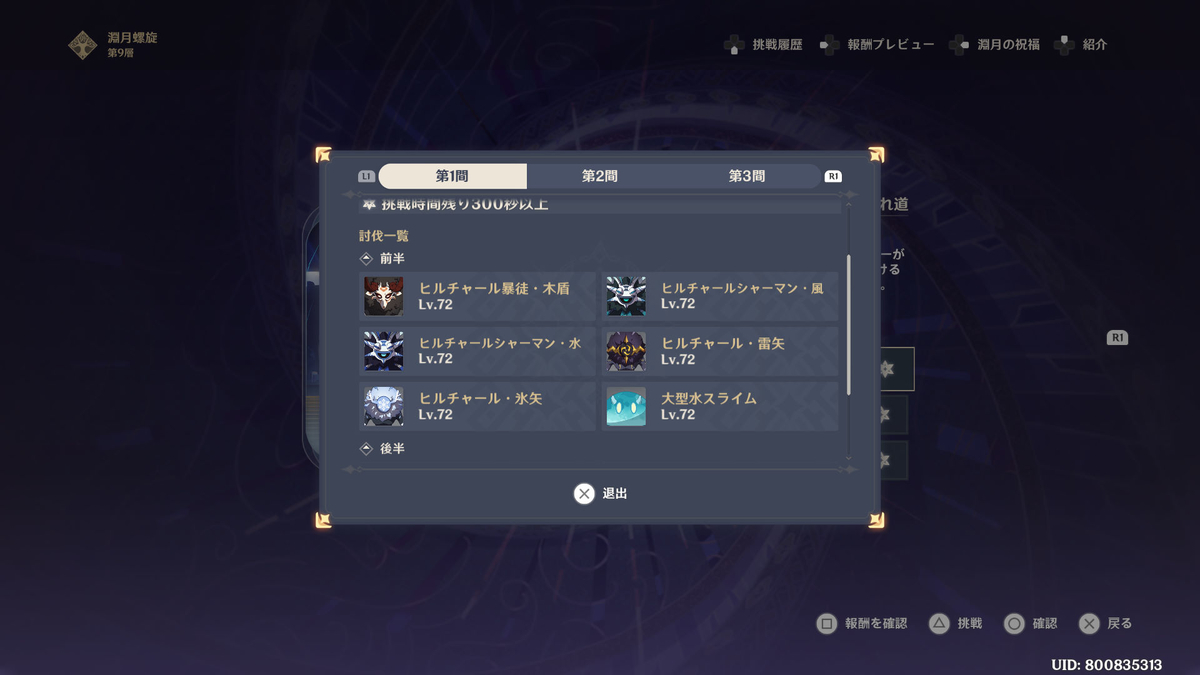Click the 退出 exit button
Image resolution: width=1200 pixels, height=675 pixels.
coord(600,493)
